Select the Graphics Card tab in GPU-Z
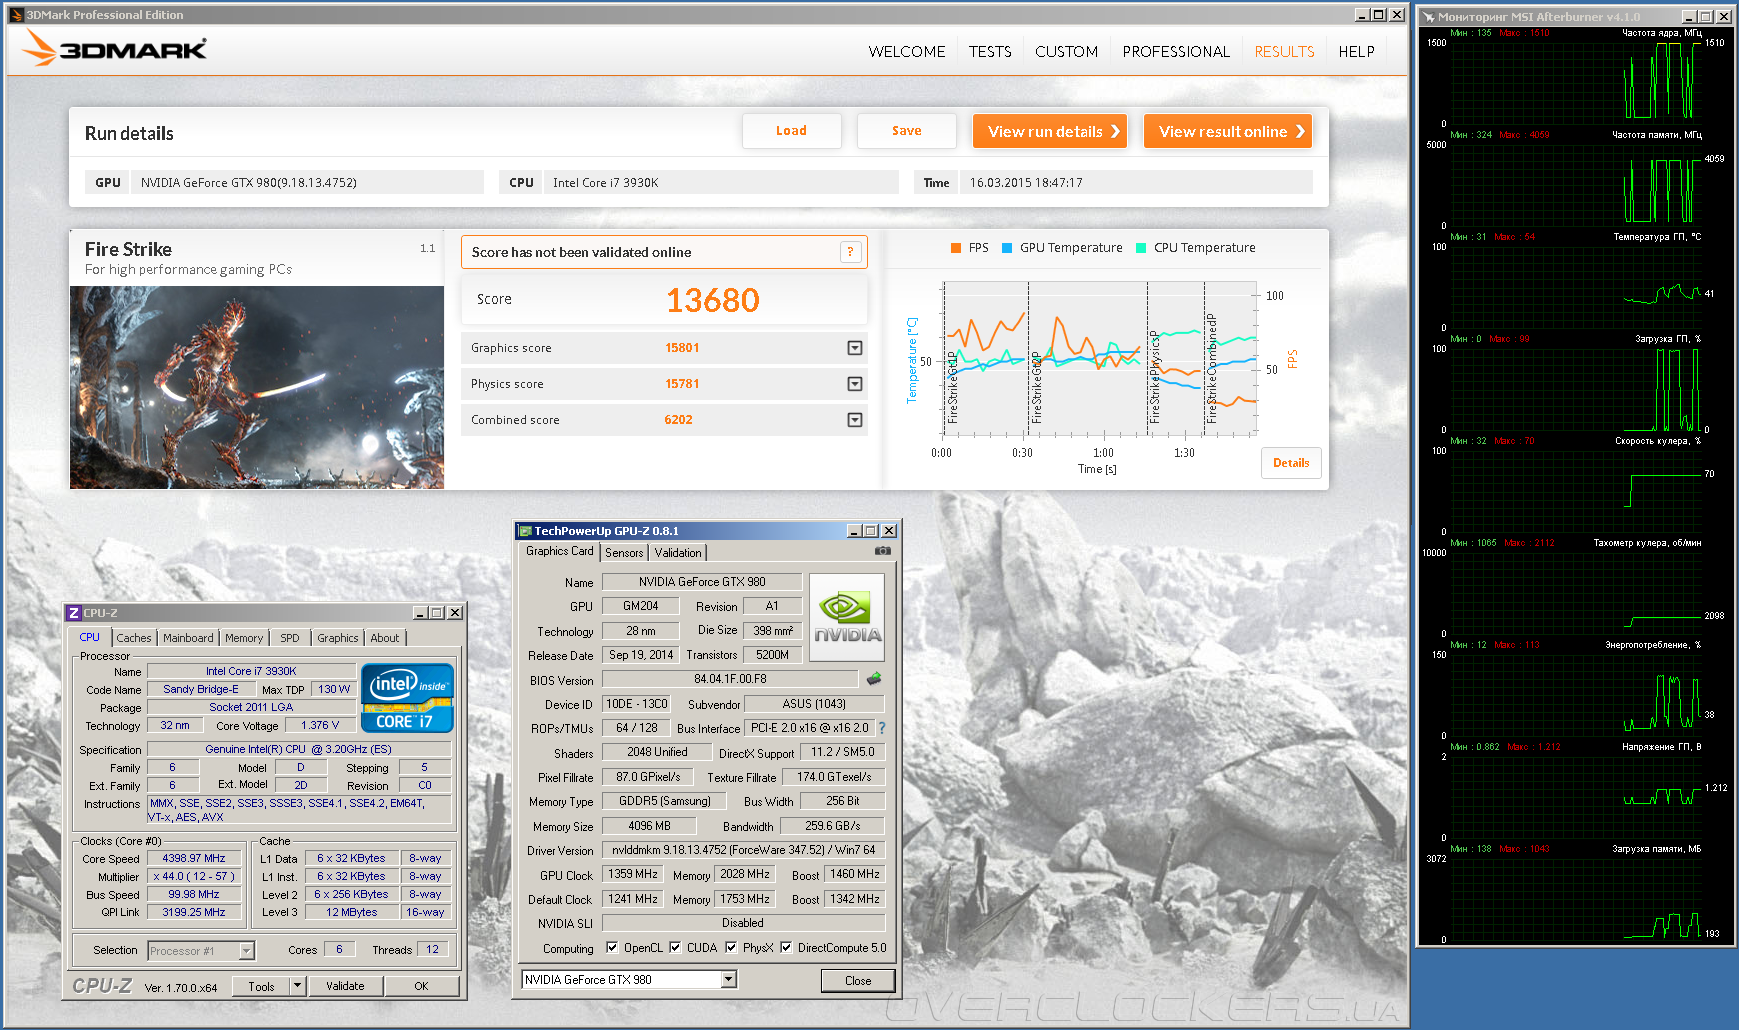The height and width of the screenshot is (1030, 1739). [x=560, y=551]
